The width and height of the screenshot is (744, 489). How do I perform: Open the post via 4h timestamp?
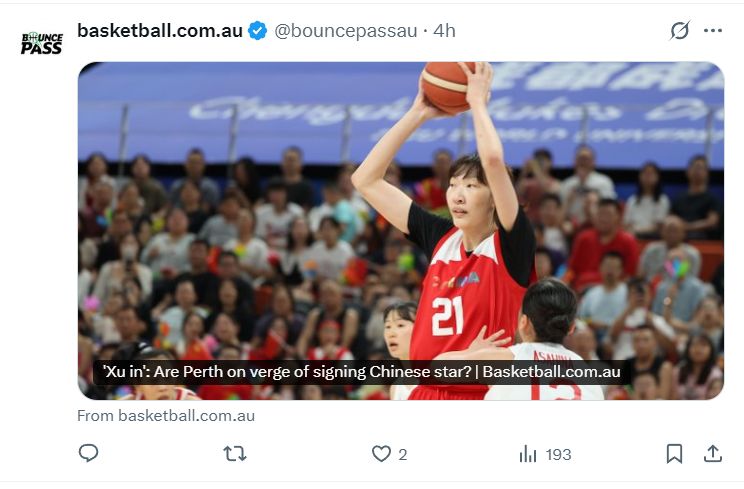tap(444, 31)
